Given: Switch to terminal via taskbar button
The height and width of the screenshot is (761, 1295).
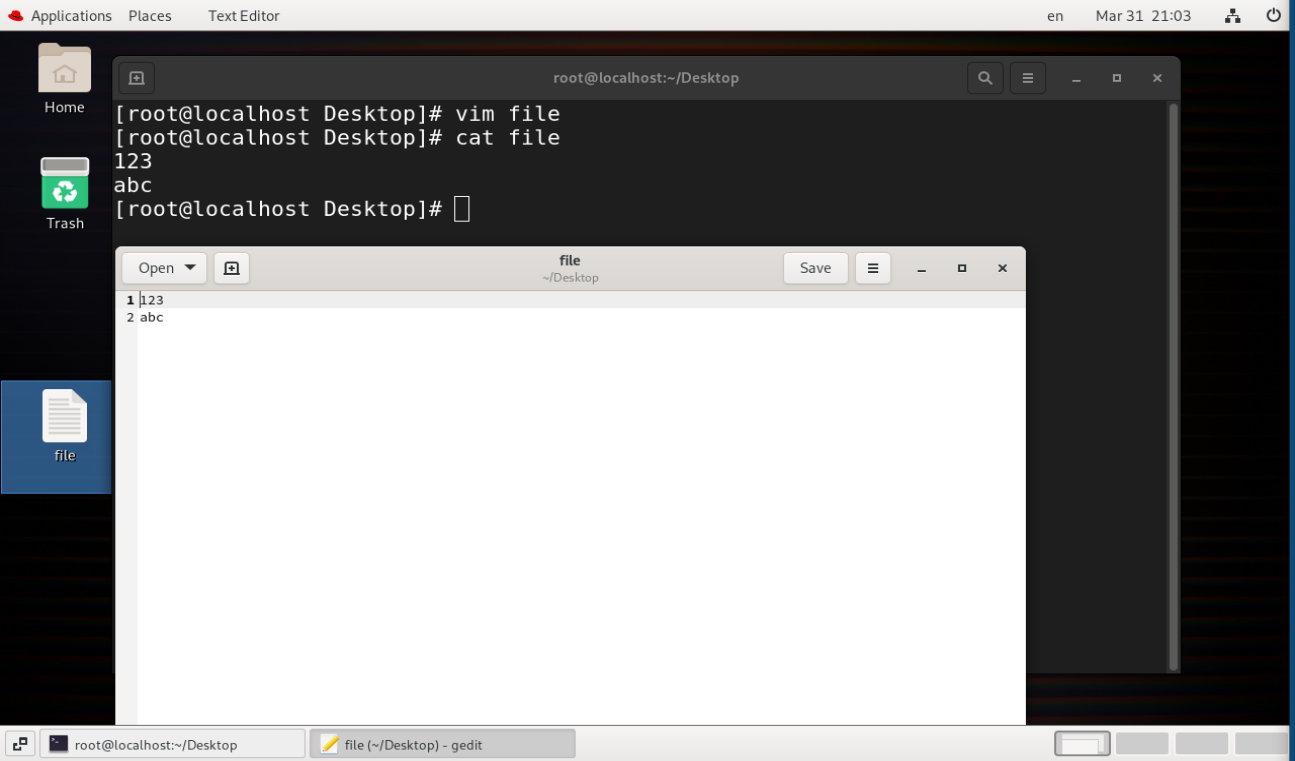Looking at the screenshot, I should click(172, 744).
